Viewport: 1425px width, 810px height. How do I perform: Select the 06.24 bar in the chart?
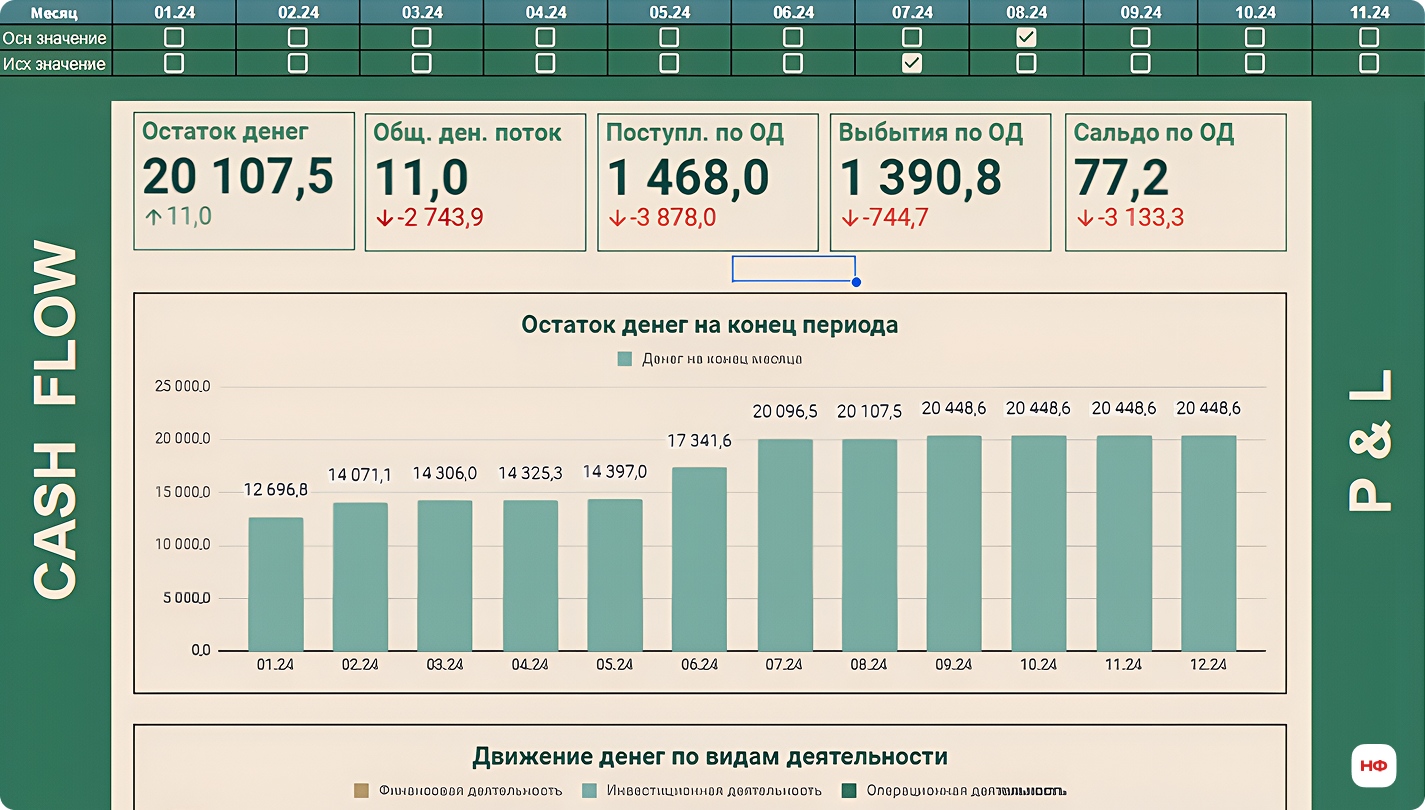point(699,559)
